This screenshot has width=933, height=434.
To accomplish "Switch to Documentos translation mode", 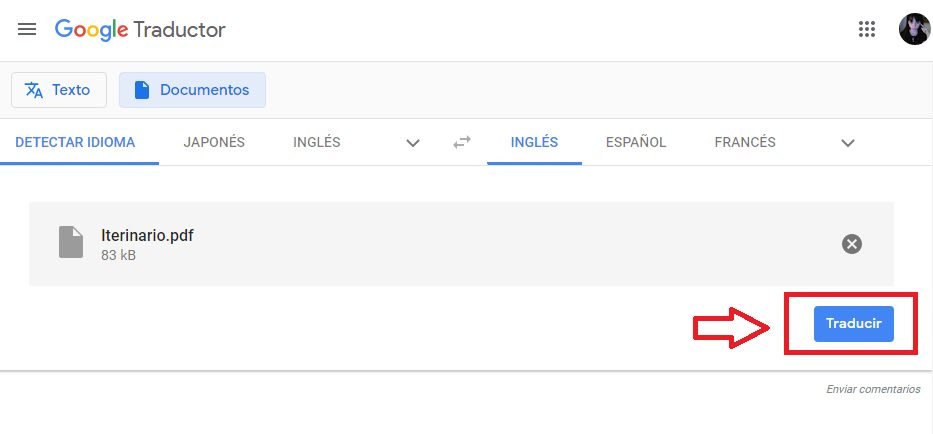I will pyautogui.click(x=192, y=90).
